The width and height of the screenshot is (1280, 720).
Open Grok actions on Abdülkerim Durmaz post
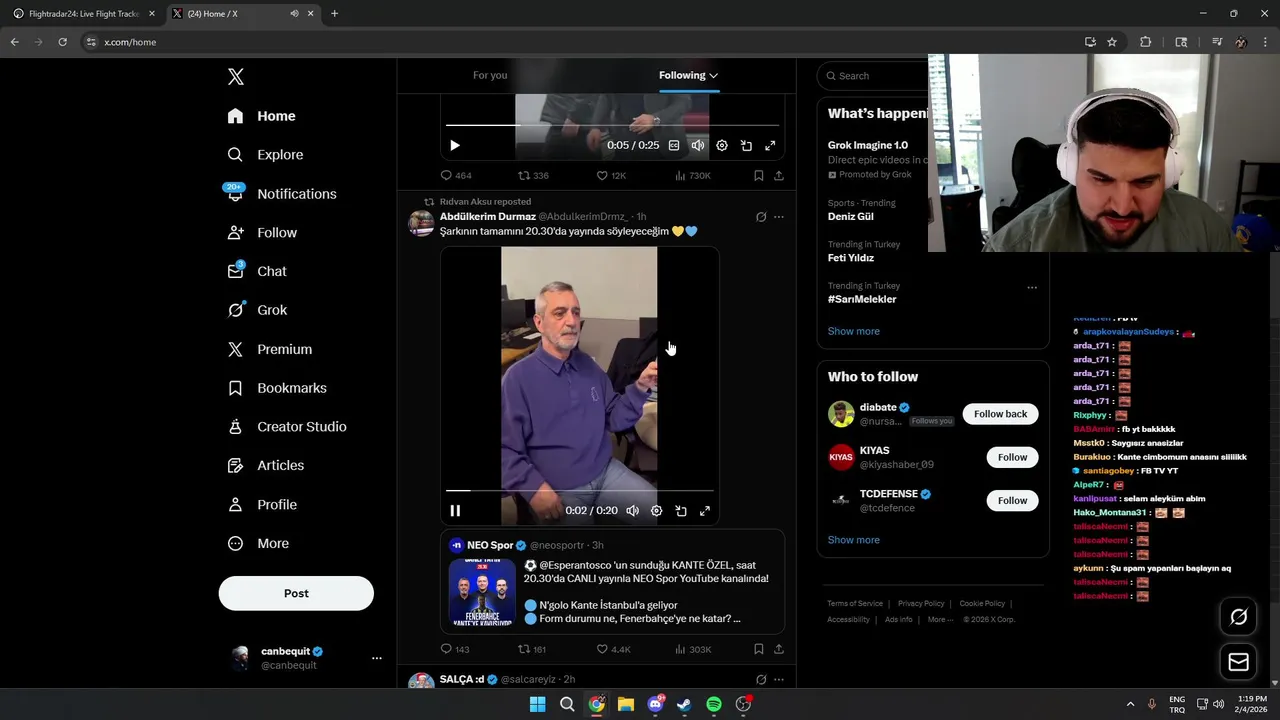click(761, 217)
